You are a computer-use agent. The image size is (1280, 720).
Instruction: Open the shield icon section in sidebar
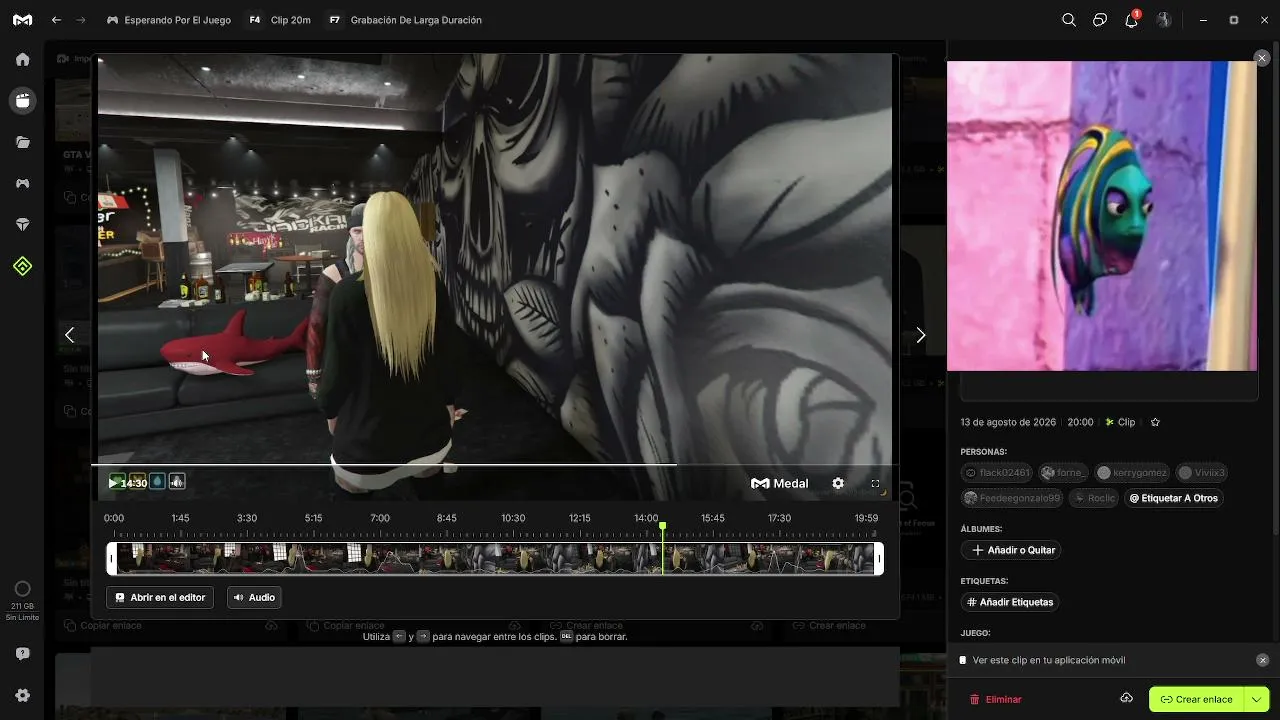click(x=22, y=225)
